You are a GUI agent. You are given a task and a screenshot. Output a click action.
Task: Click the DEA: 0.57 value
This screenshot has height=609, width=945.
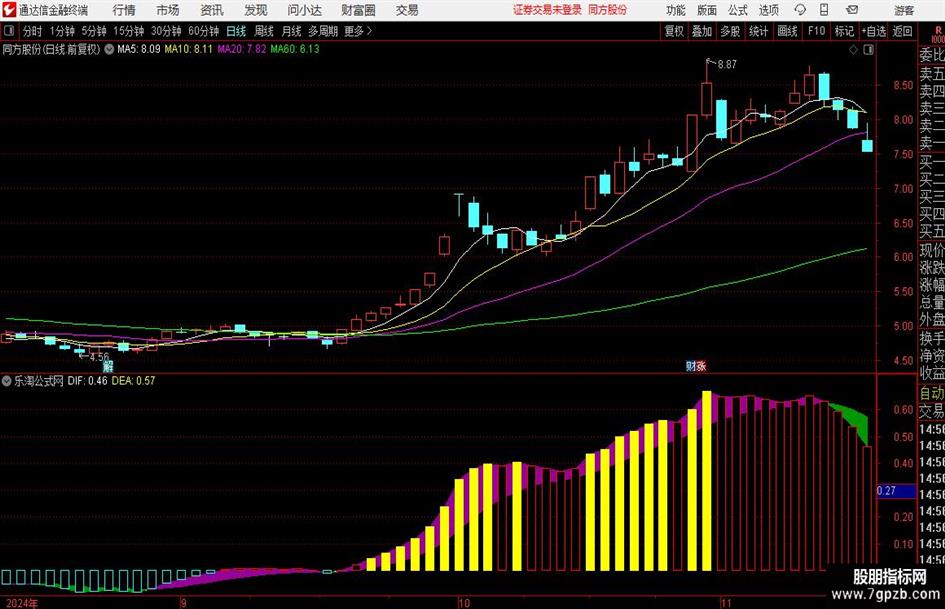(133, 381)
